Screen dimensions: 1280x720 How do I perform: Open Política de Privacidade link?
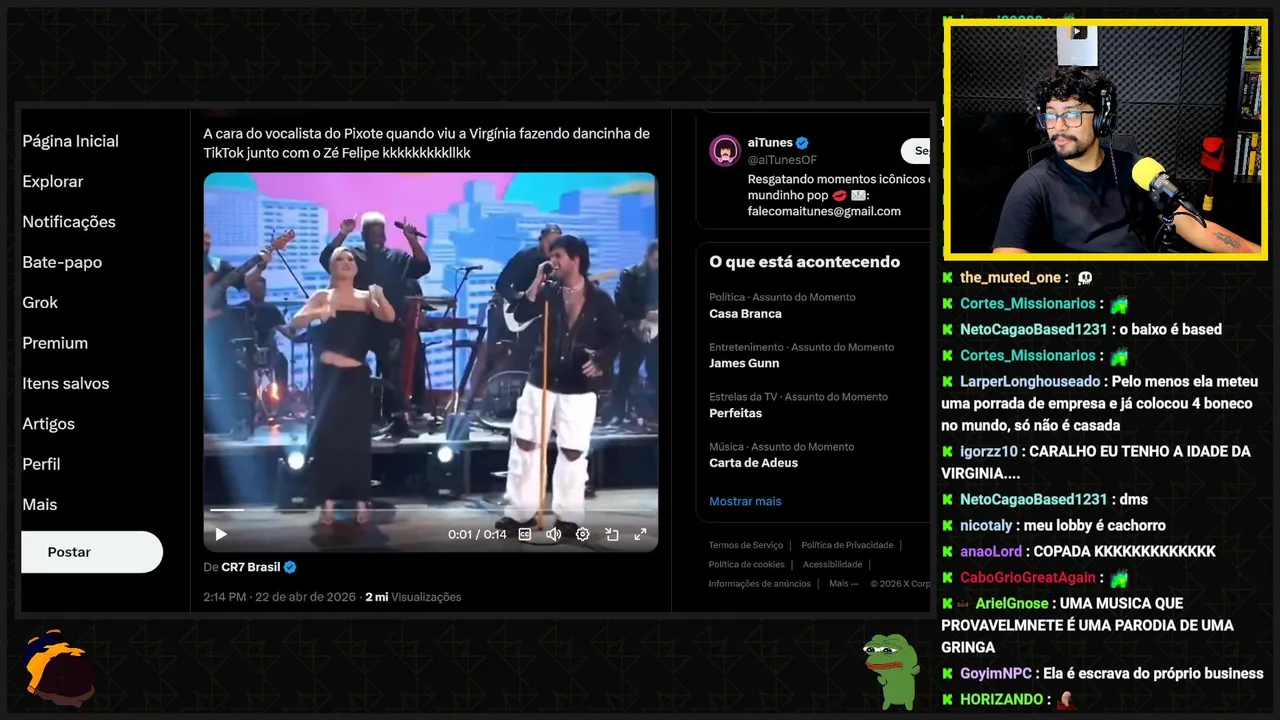(x=847, y=545)
